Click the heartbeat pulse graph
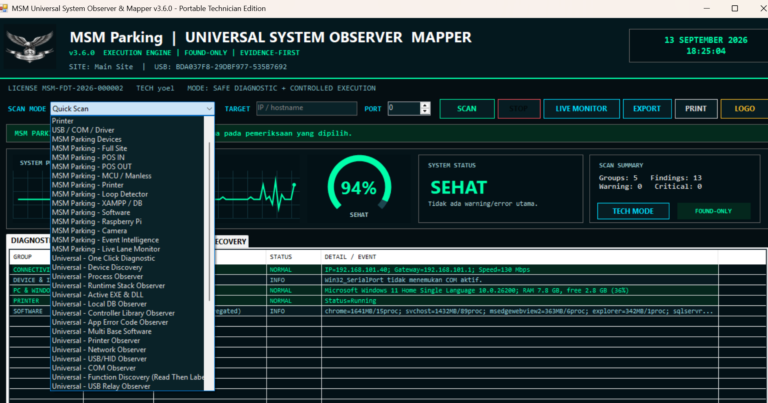Viewport: 768px width, 403px height. (x=258, y=193)
